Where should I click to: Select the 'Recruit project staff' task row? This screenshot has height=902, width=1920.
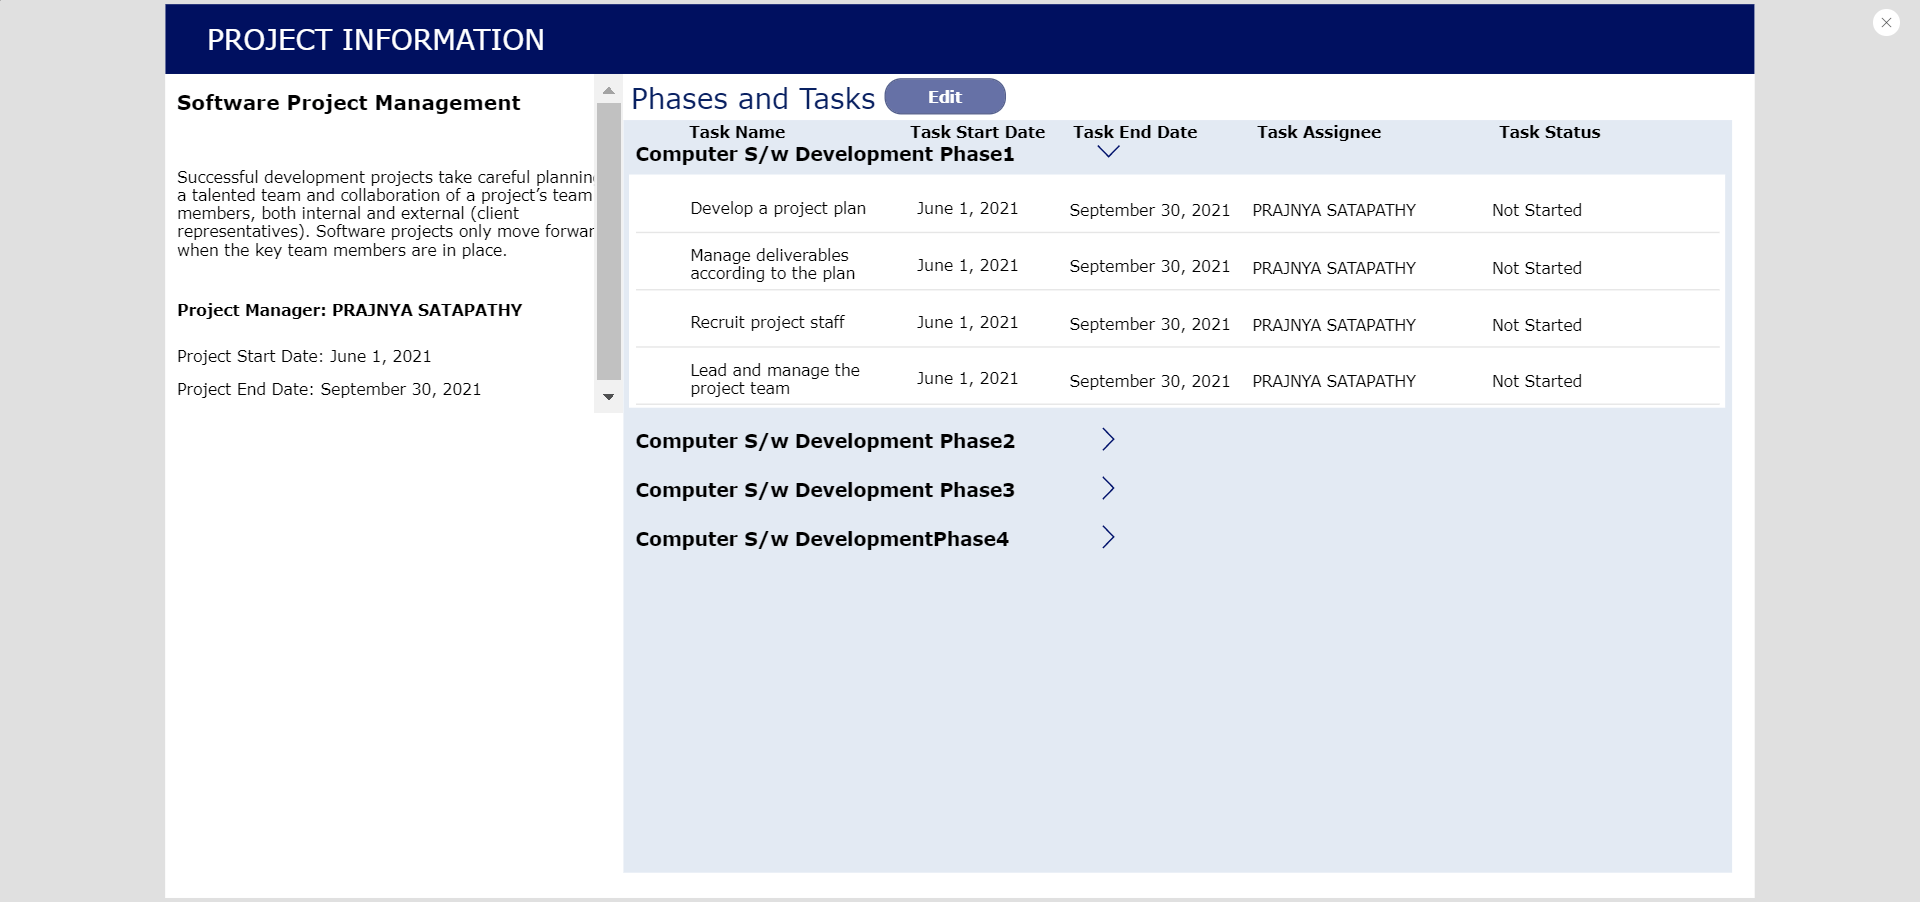[766, 322]
